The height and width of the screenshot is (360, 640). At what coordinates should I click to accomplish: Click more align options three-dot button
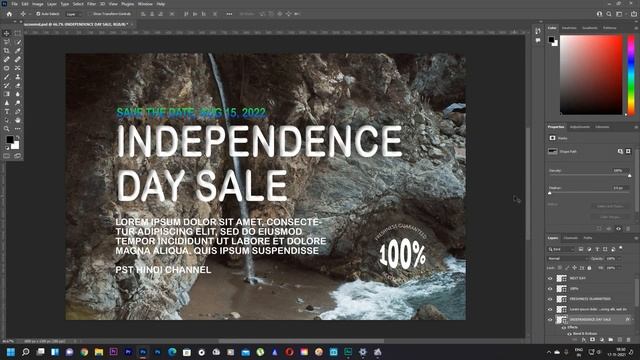click(x=229, y=14)
